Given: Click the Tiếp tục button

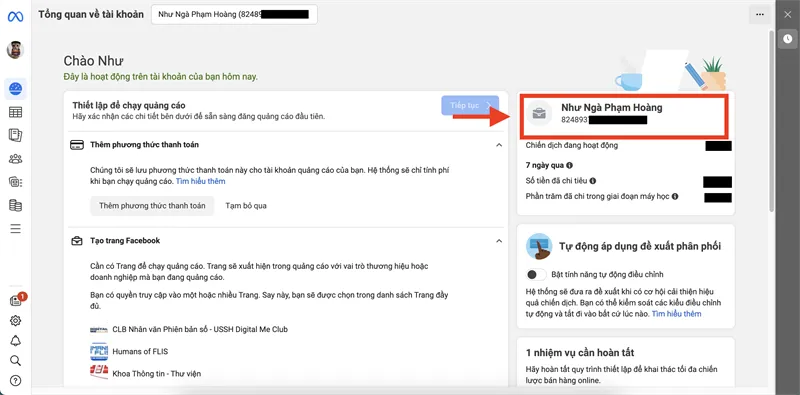Looking at the screenshot, I should click(470, 105).
